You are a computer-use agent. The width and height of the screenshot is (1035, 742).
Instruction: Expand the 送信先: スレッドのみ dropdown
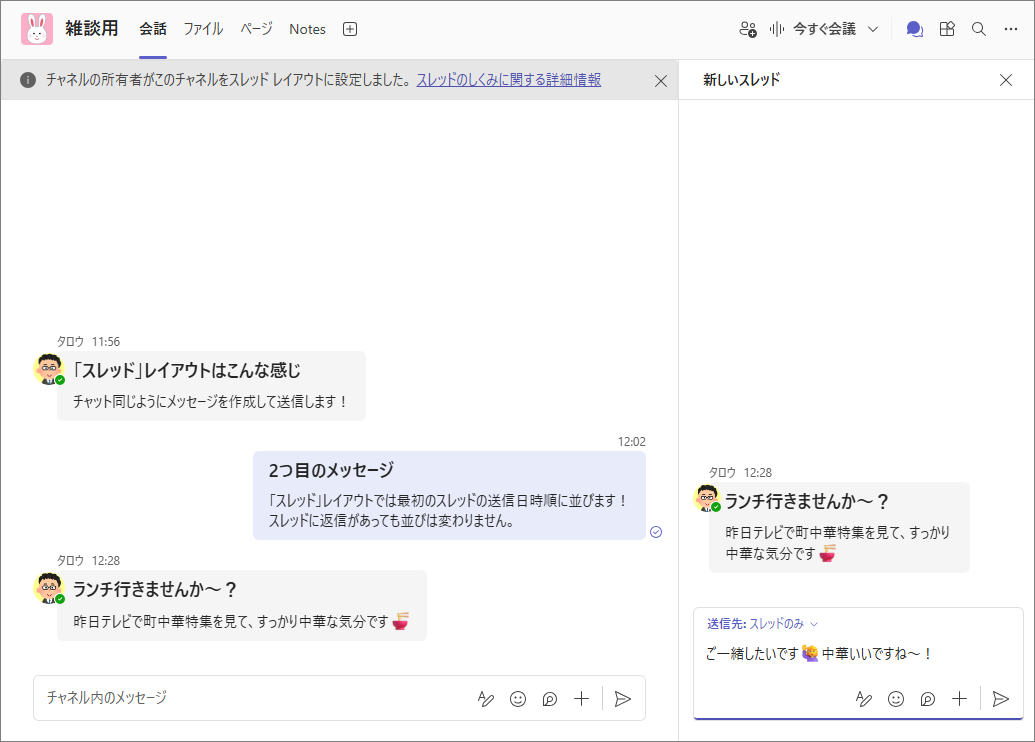pos(763,624)
